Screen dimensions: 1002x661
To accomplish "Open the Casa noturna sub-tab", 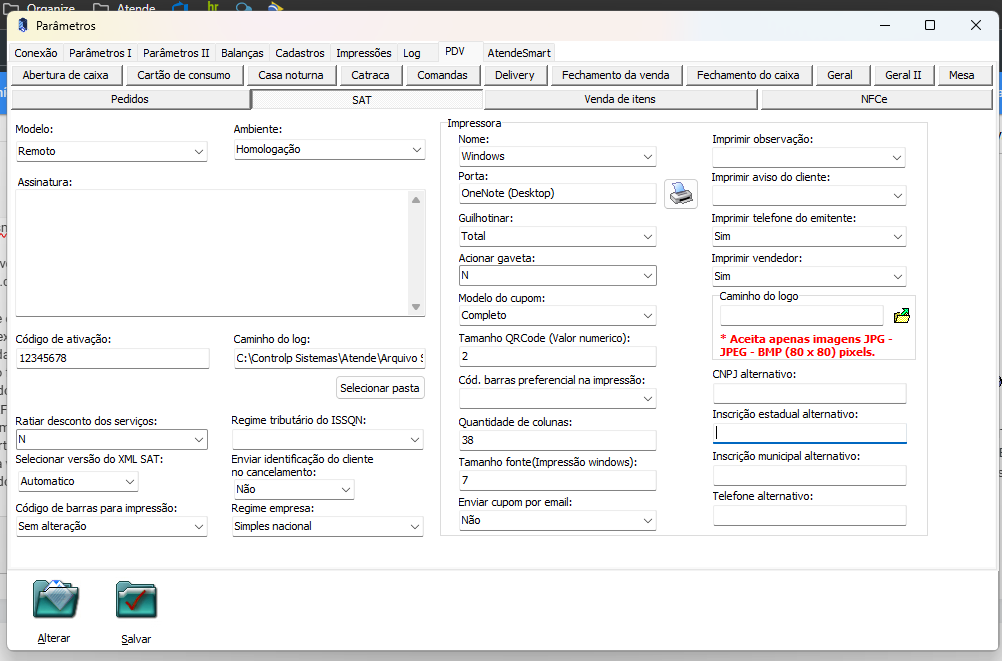I will pos(291,75).
